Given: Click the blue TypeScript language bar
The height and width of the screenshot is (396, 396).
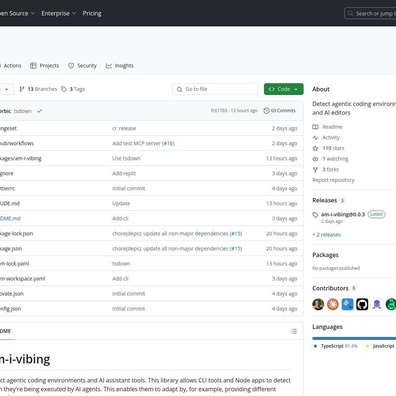Looking at the screenshot, I should click(354, 338).
